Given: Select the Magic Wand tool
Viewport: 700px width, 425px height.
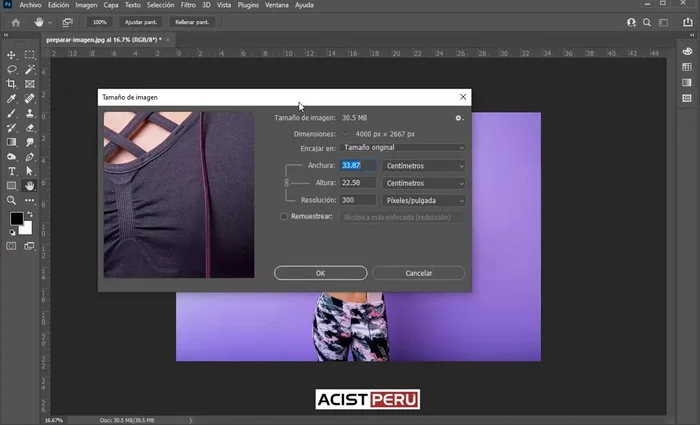Looking at the screenshot, I should (x=29, y=69).
